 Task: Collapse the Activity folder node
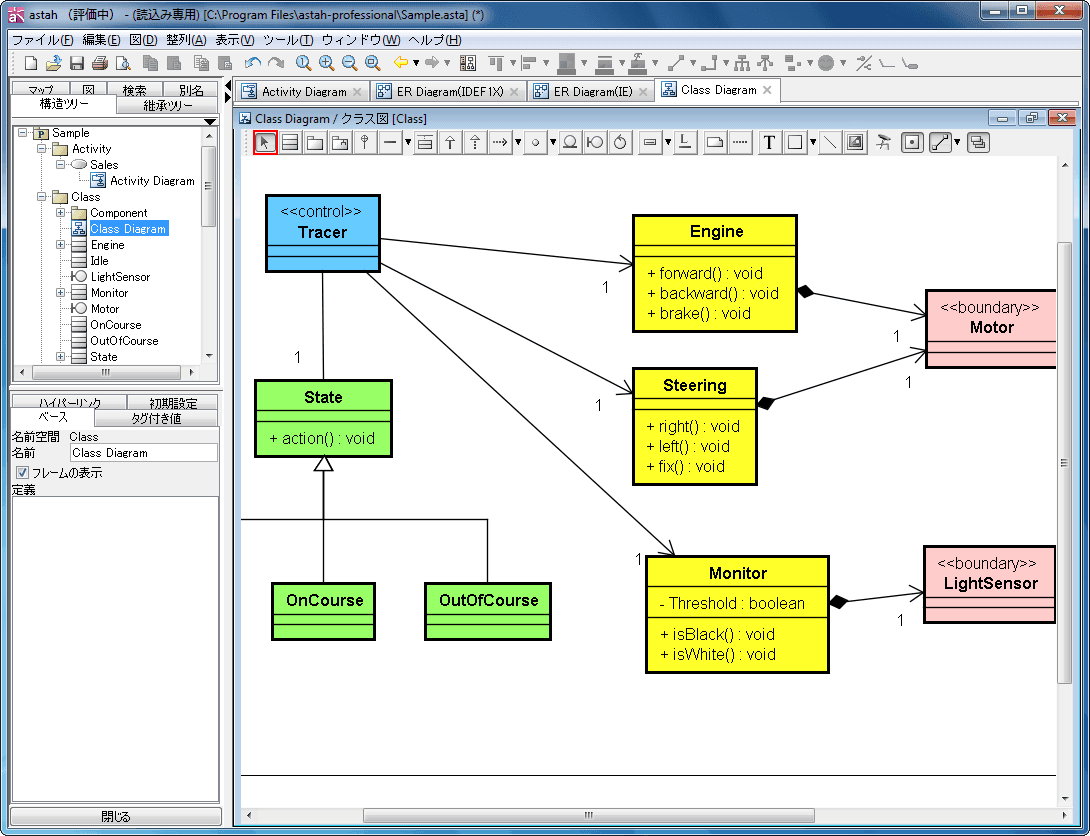coord(42,149)
